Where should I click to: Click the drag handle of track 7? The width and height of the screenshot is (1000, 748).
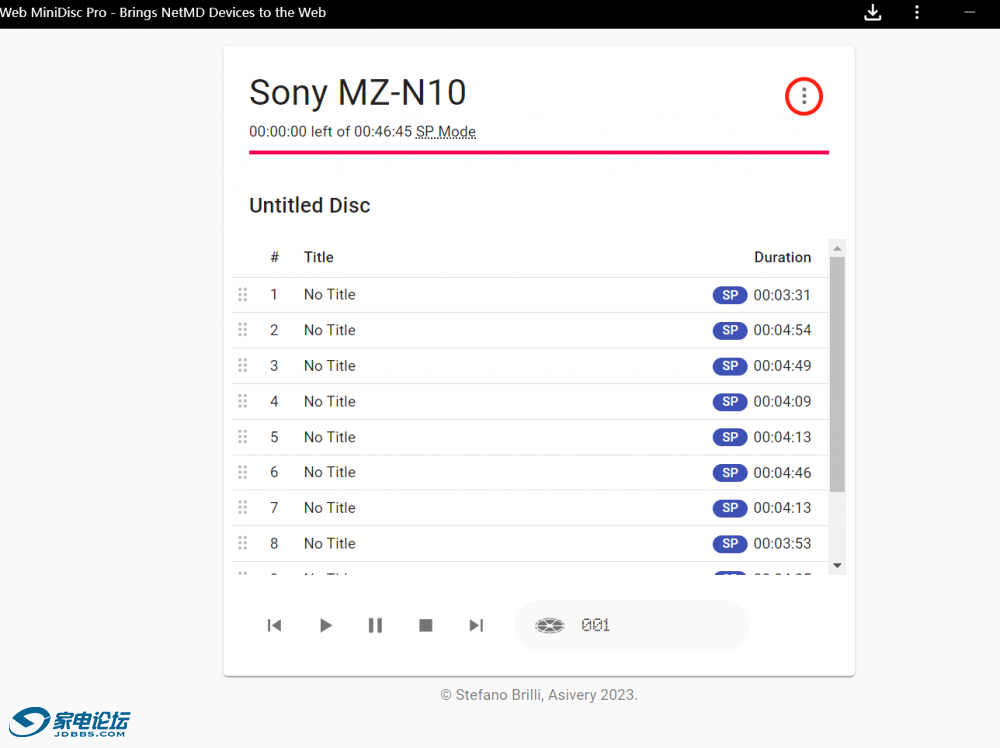pos(243,508)
